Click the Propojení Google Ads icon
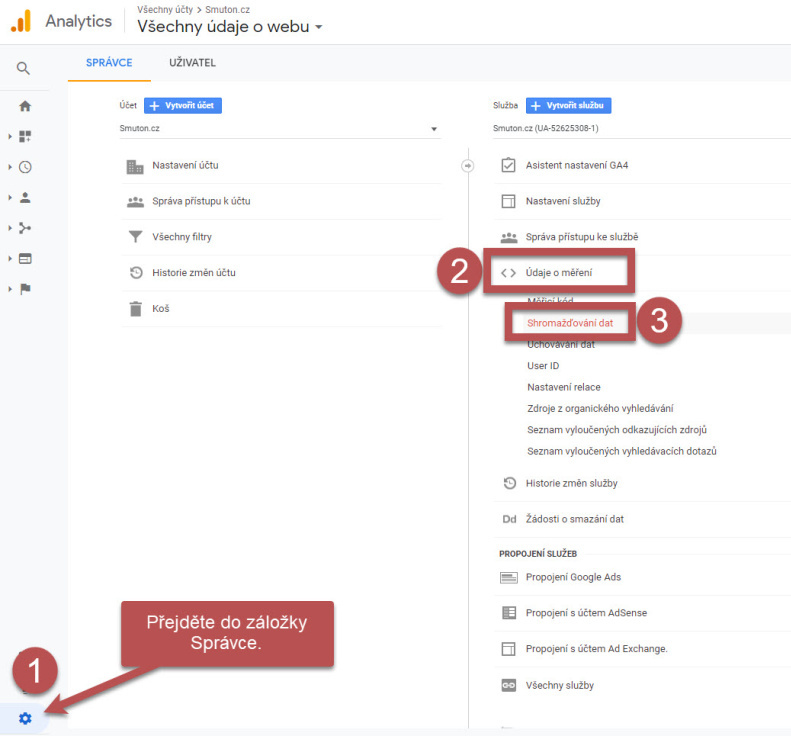 (508, 578)
